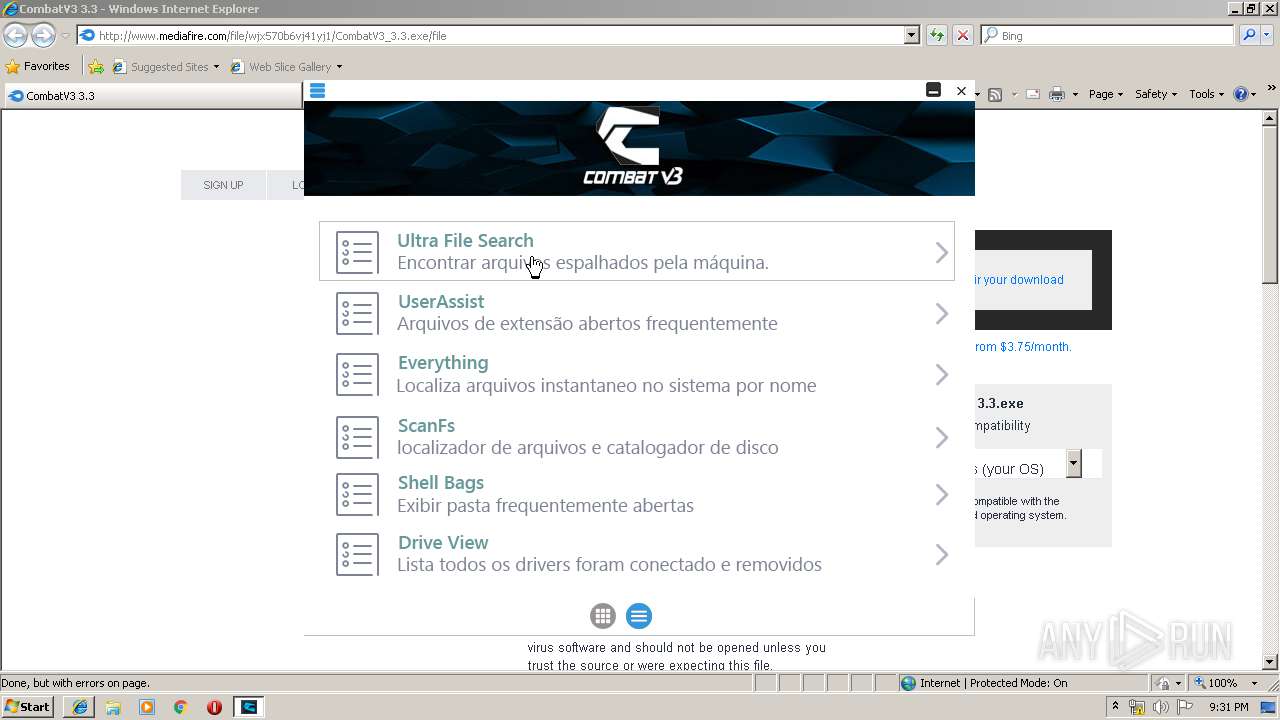Open Chrome from taskbar
The height and width of the screenshot is (720, 1280).
pos(180,707)
